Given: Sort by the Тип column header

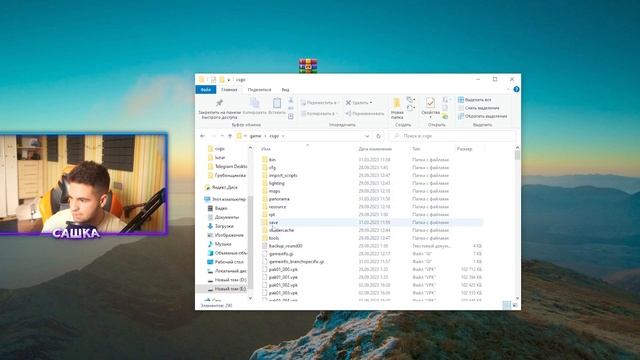Looking at the screenshot, I should click(416, 149).
